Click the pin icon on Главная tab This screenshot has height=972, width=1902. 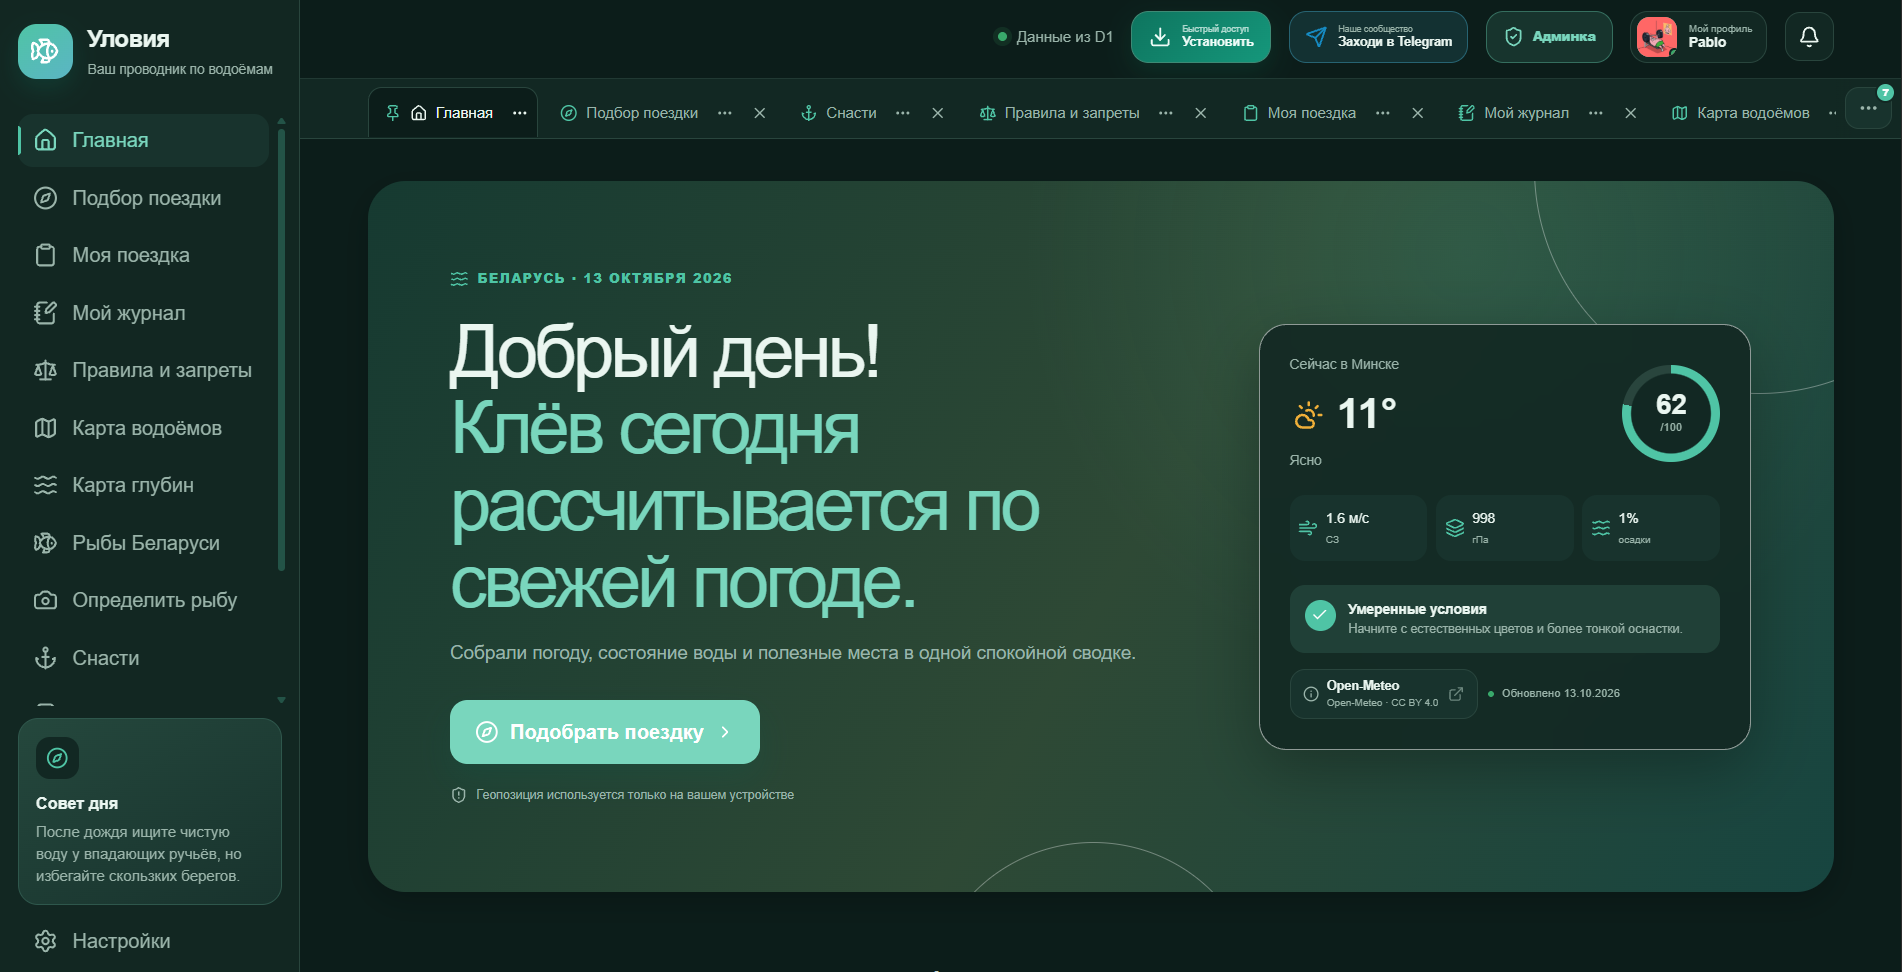tap(392, 113)
